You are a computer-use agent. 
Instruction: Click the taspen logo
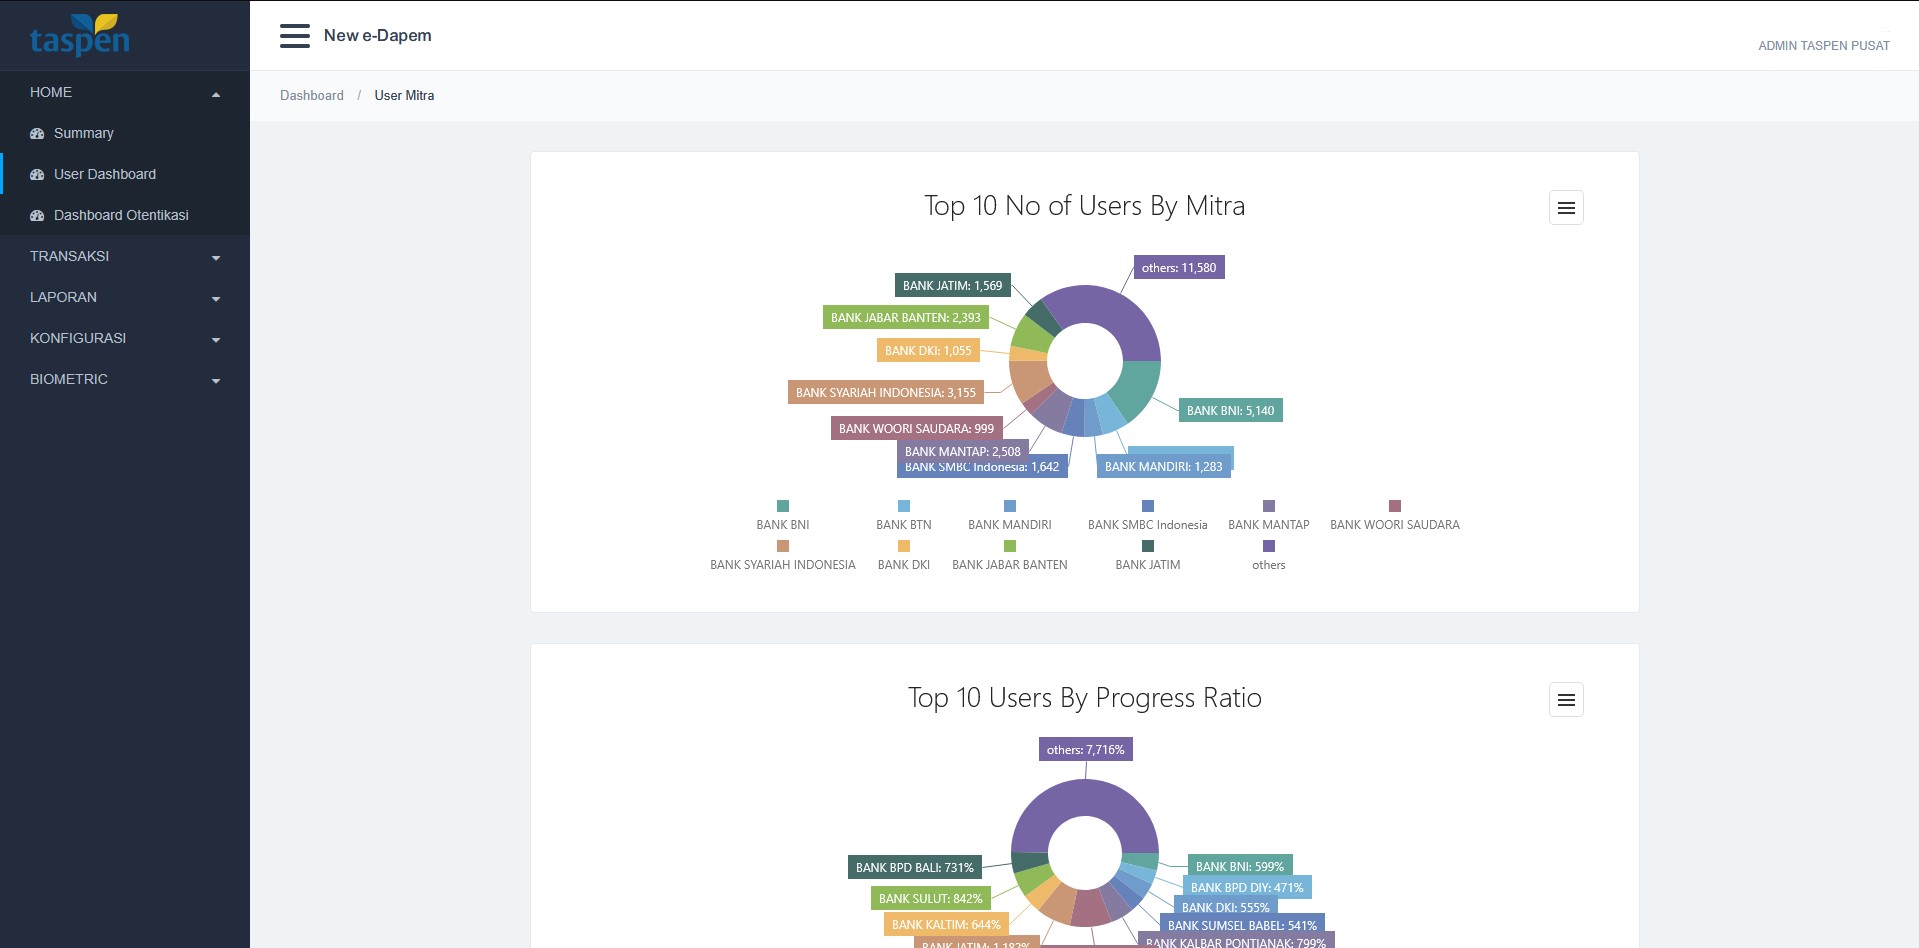pyautogui.click(x=80, y=36)
